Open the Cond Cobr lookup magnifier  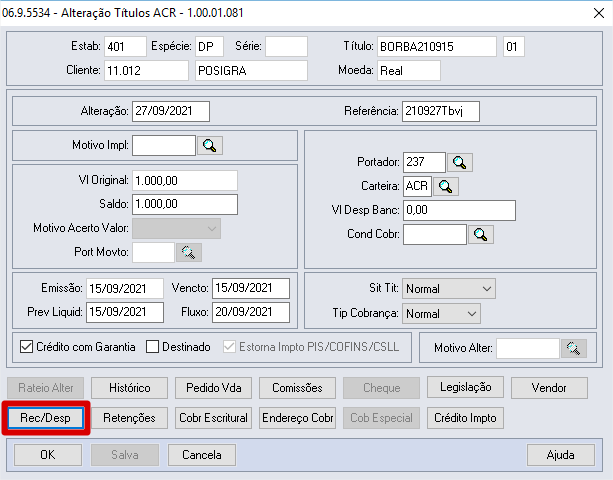pos(480,235)
